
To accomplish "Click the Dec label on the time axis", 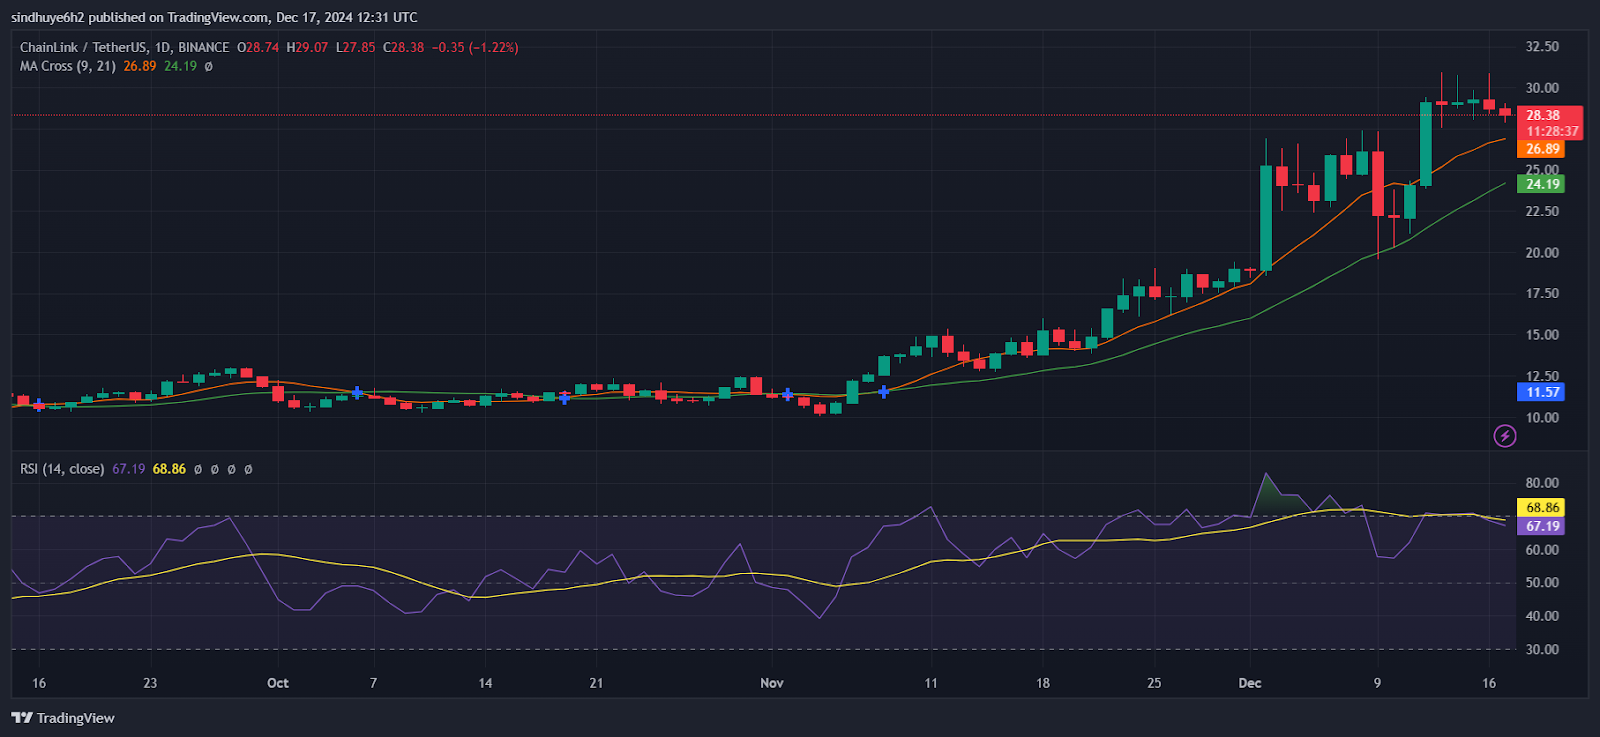I will click(x=1250, y=683).
